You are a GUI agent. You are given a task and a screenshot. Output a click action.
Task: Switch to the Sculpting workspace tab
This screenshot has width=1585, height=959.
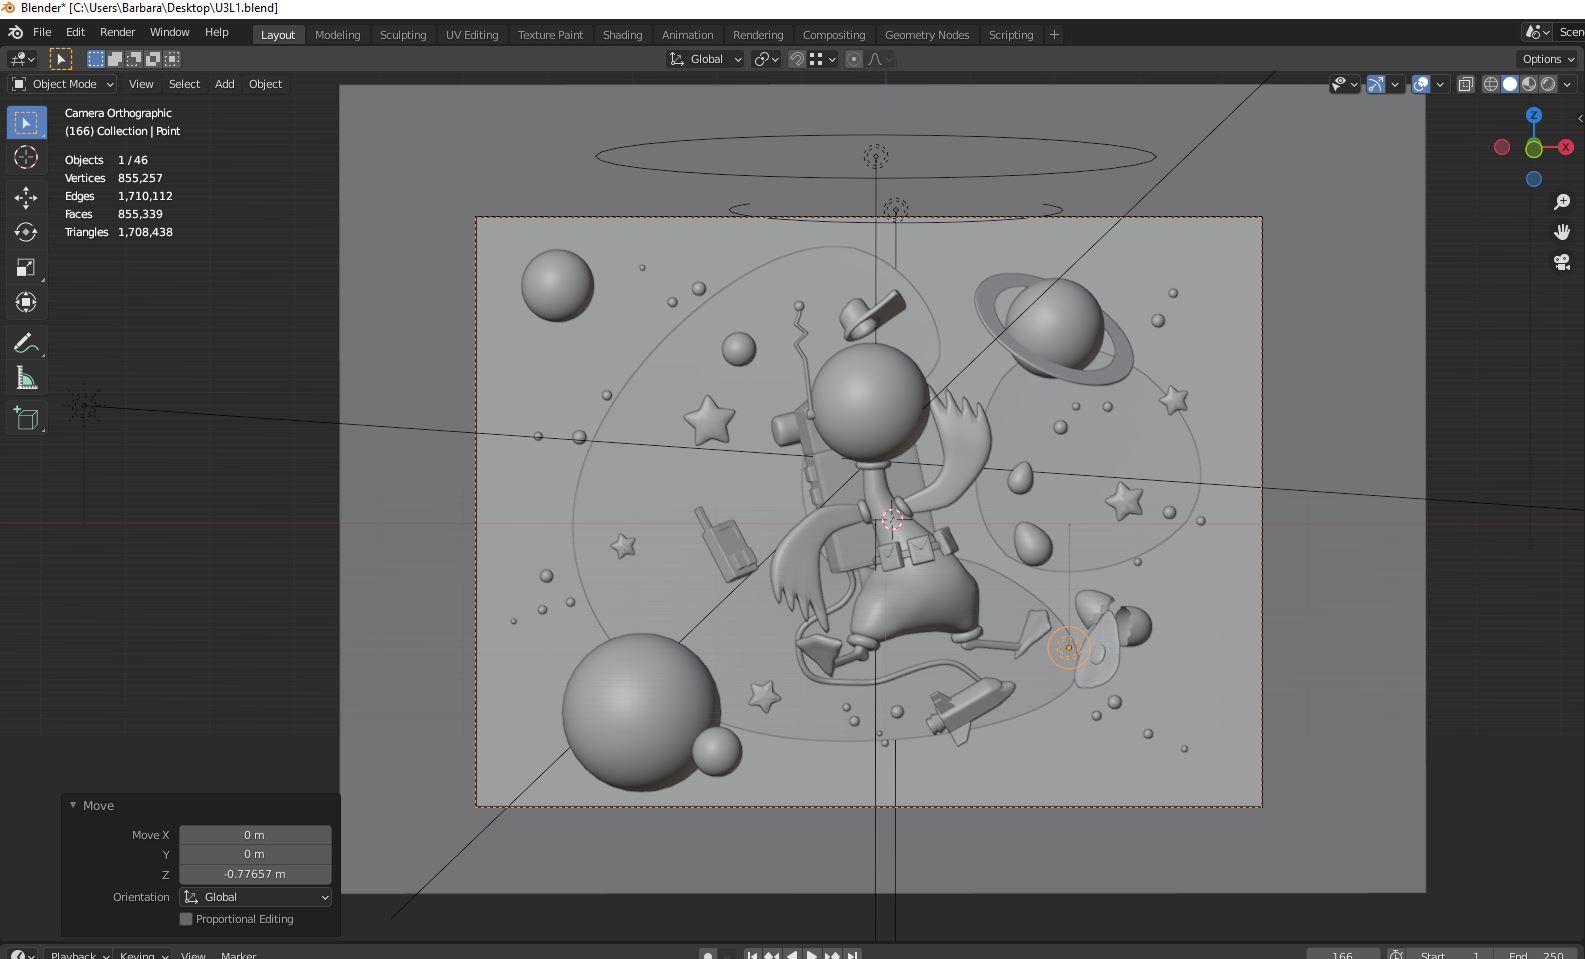pyautogui.click(x=403, y=35)
